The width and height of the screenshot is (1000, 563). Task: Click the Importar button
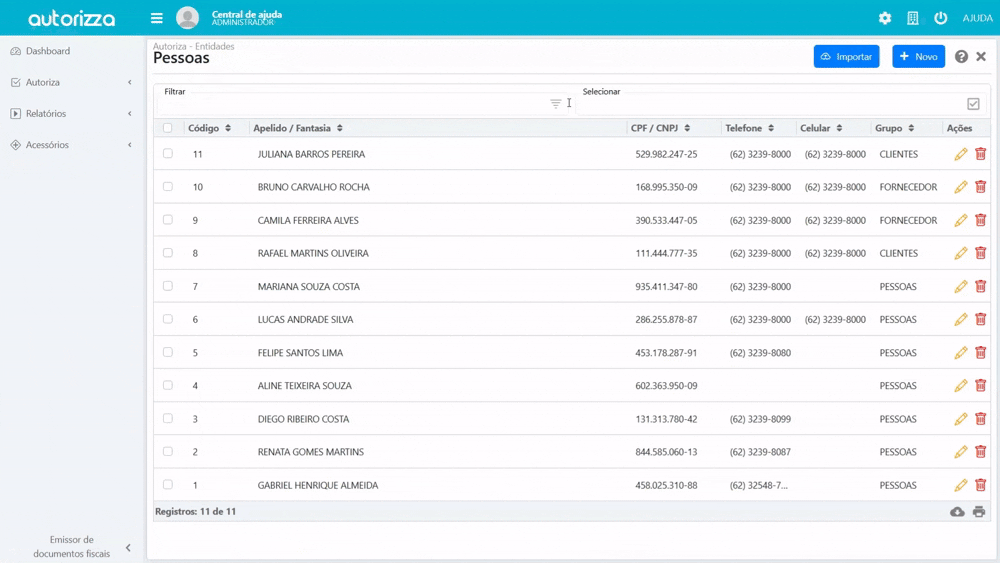[x=846, y=57]
